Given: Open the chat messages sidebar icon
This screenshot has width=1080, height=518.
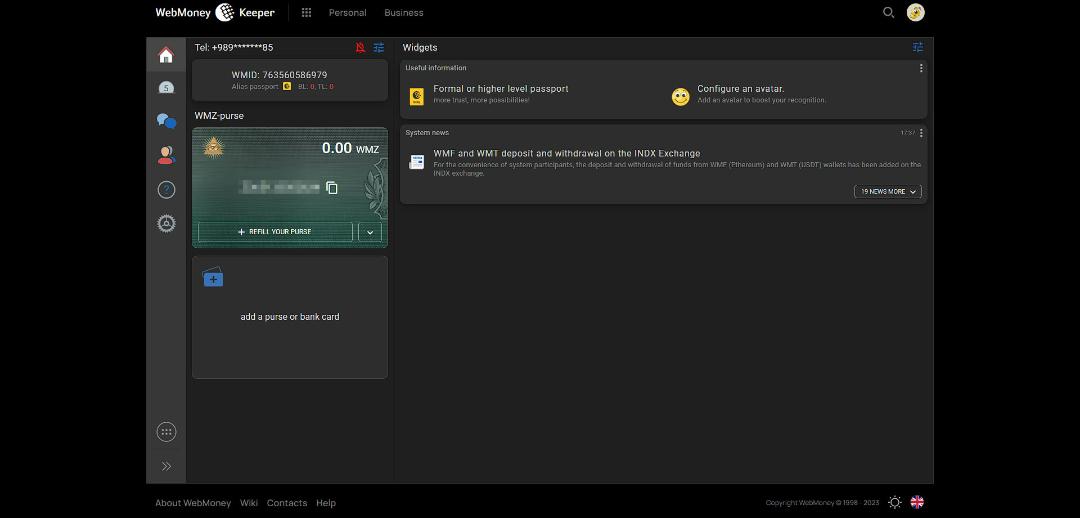Looking at the screenshot, I should 166,121.
